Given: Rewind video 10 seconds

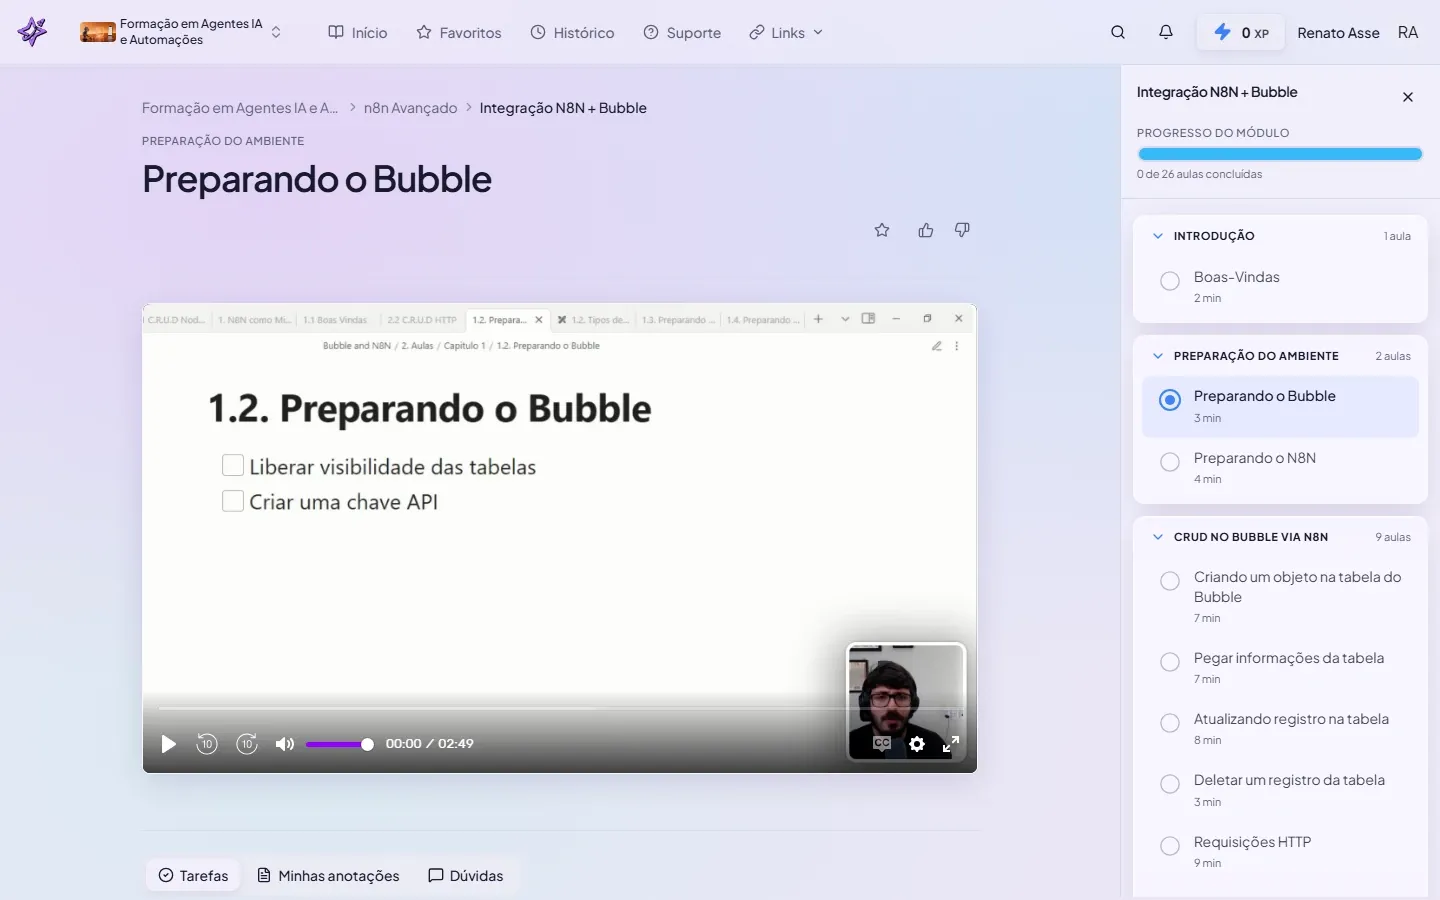Looking at the screenshot, I should (x=207, y=744).
